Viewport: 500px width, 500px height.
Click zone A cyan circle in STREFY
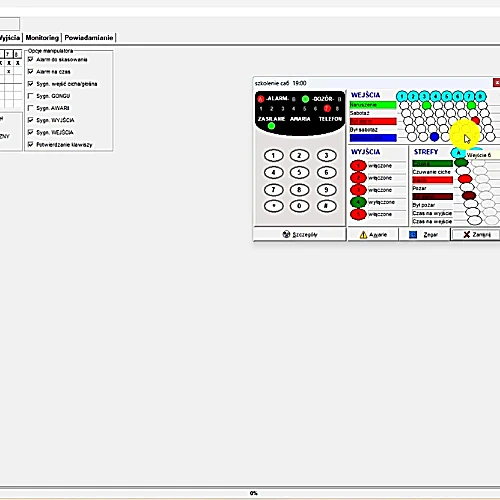(458, 153)
